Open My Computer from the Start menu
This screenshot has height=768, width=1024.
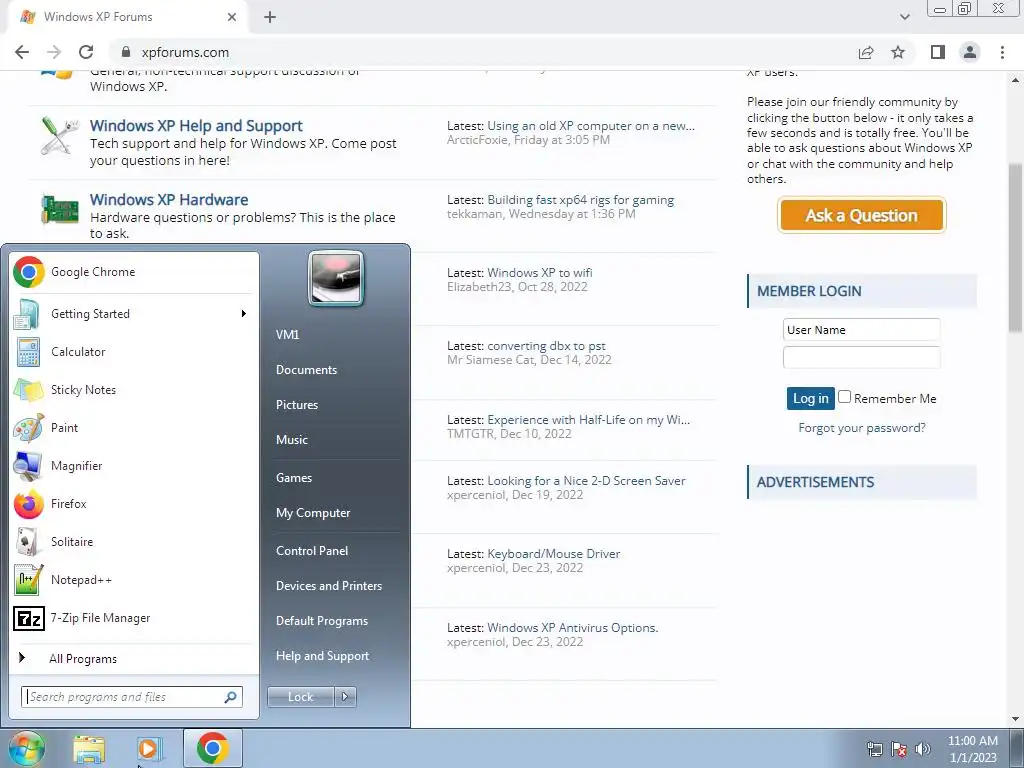coord(313,513)
